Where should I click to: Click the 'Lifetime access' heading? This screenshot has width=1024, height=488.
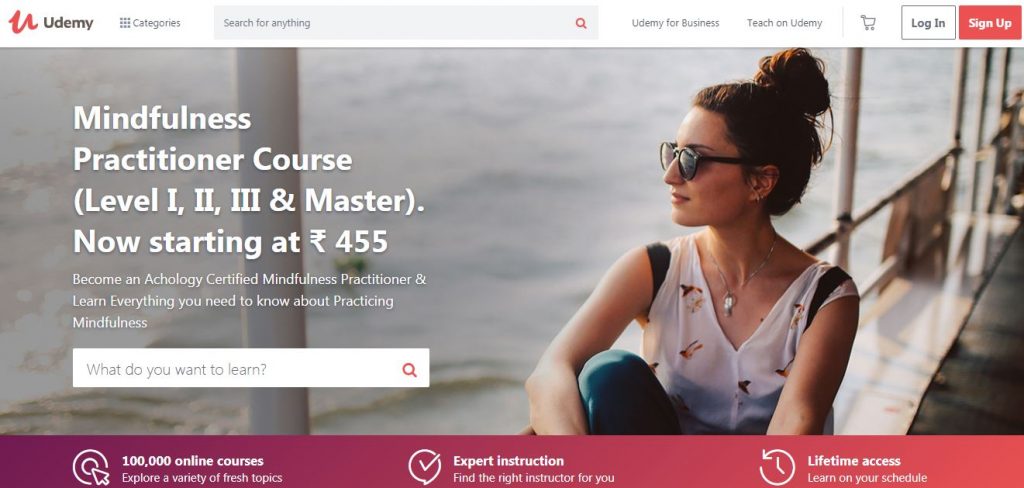tap(854, 461)
